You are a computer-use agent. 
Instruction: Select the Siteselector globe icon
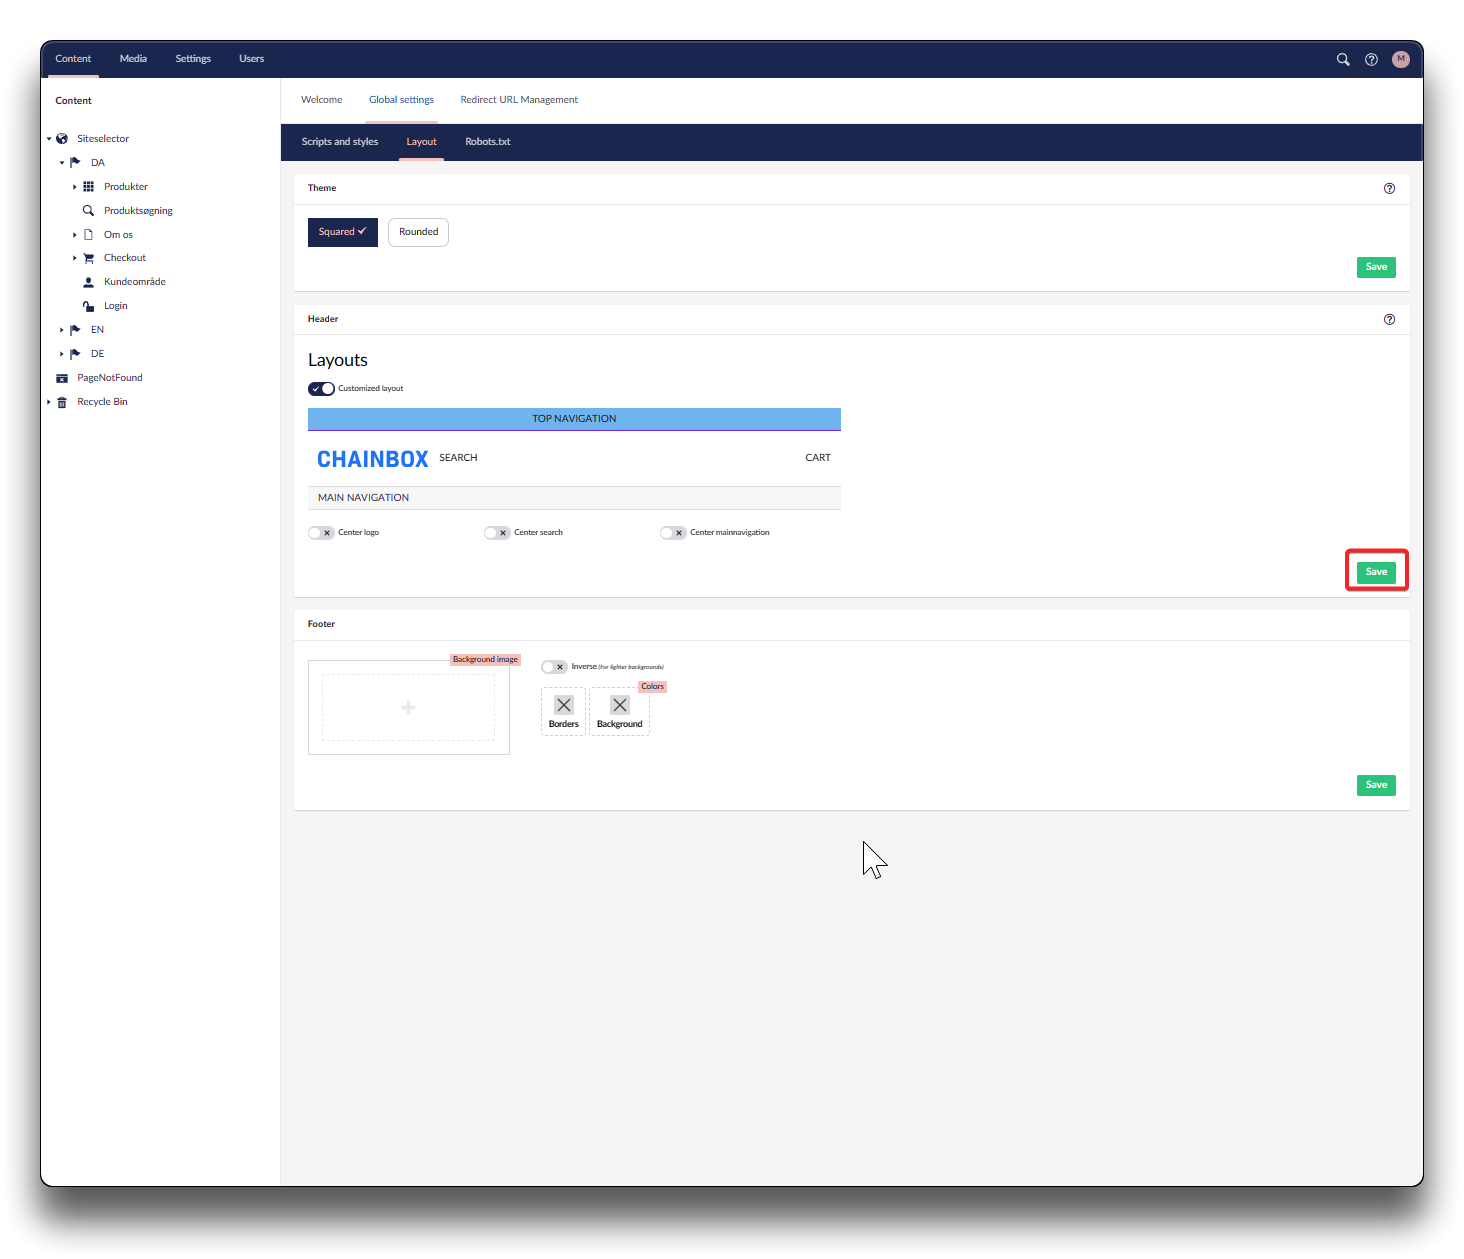coord(62,139)
